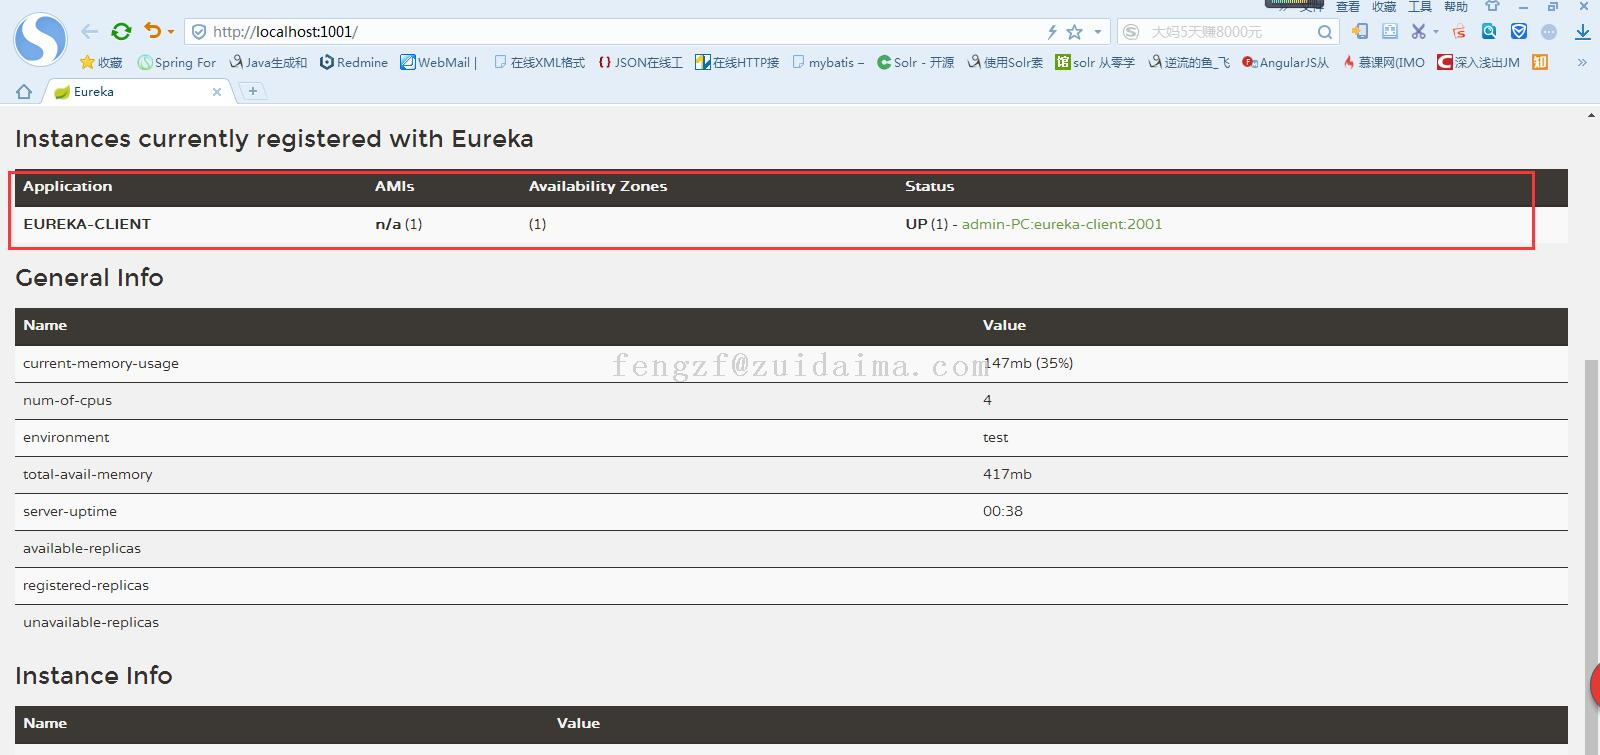Click the lightning speed-mode icon in address bar
1600x755 pixels.
pos(1052,32)
